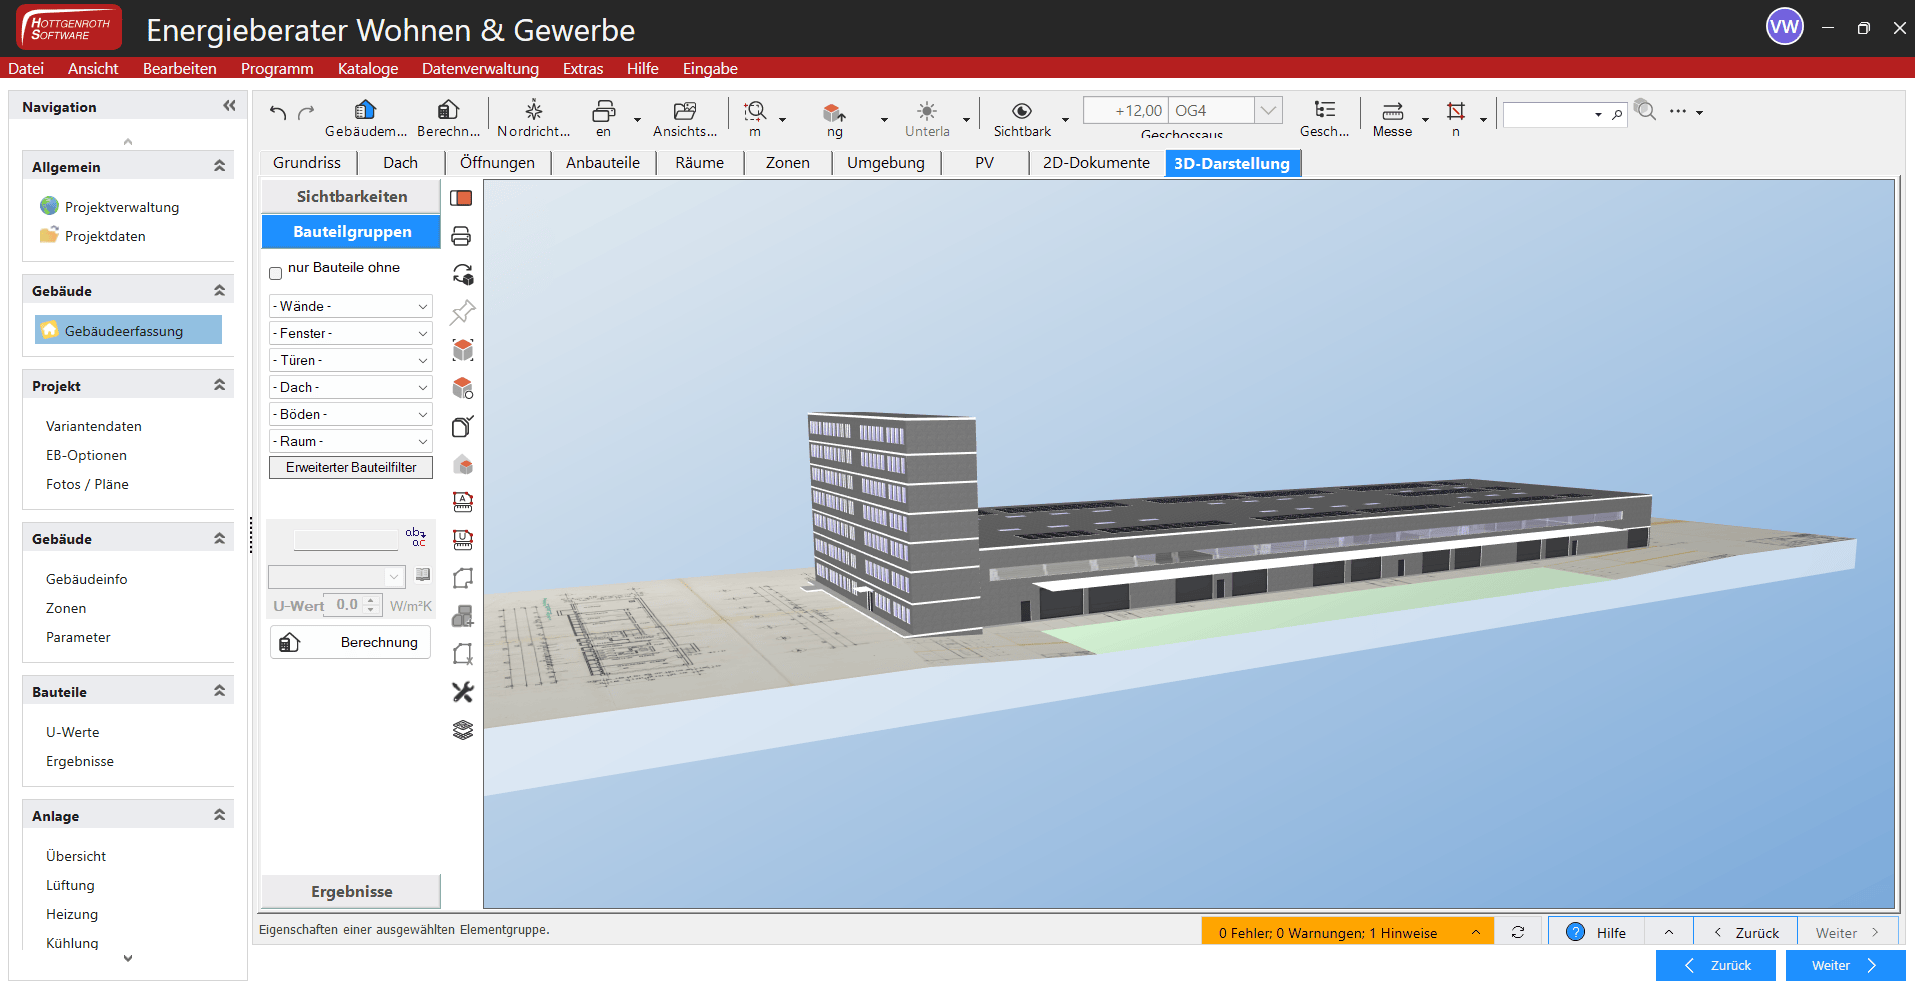Viewport: 1915px width, 986px height.
Task: Open the Sichtbarkeiten panel section
Action: [351, 196]
